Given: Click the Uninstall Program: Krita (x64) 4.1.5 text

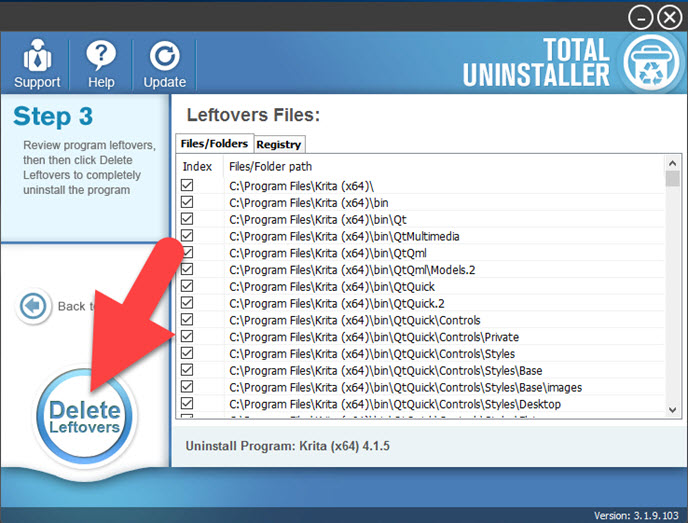Looking at the screenshot, I should coord(287,446).
